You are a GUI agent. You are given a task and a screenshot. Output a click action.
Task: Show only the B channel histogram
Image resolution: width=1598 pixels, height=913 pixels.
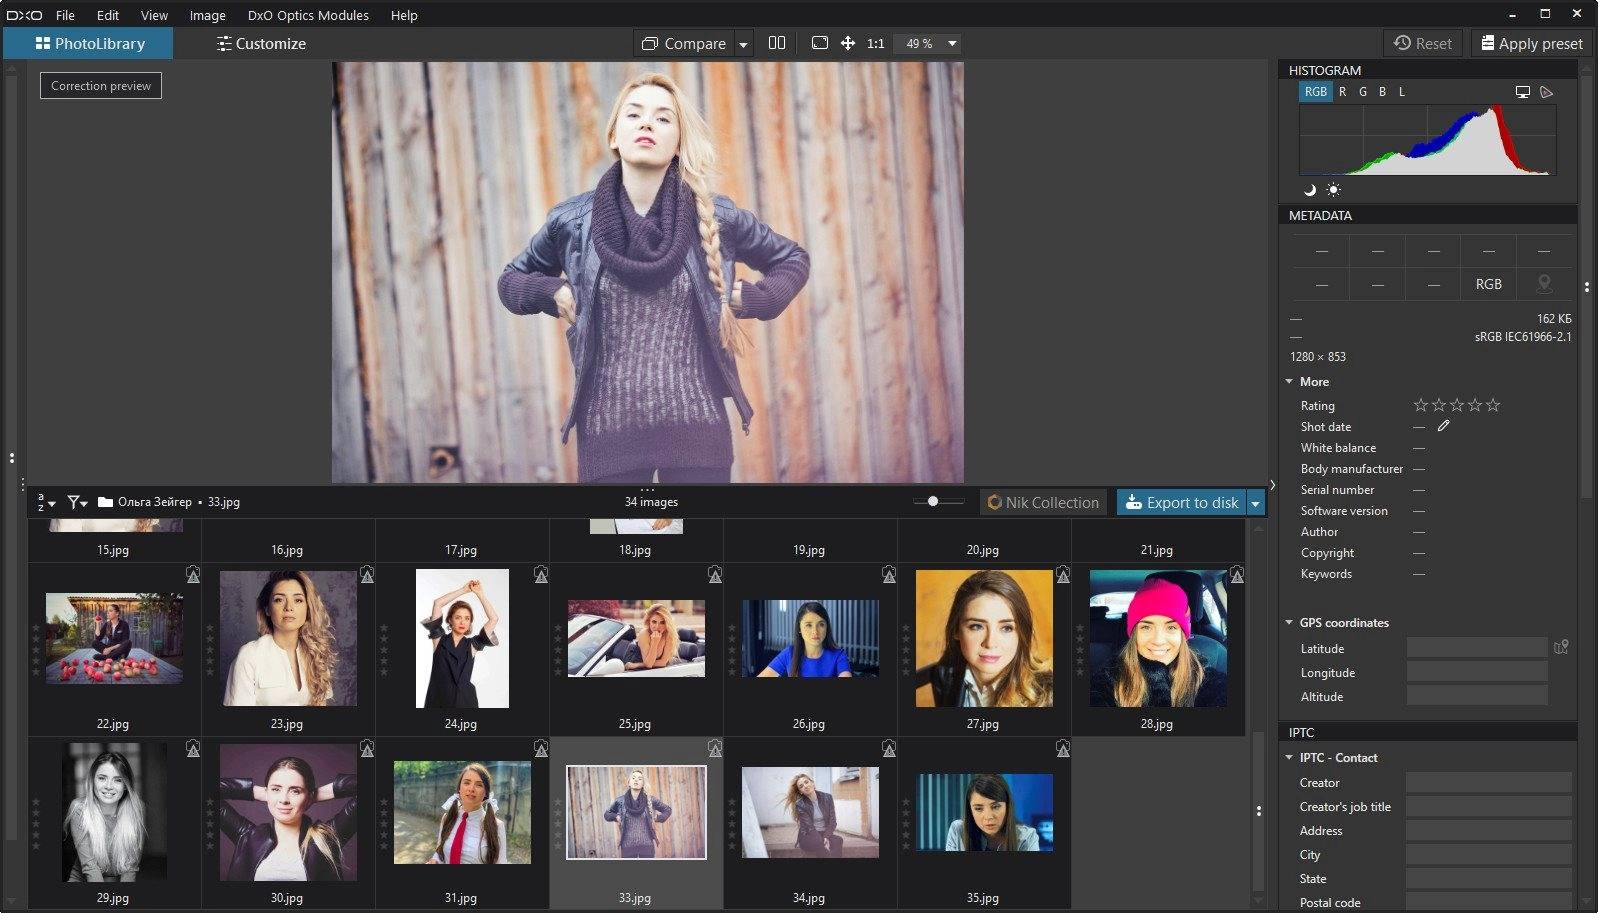click(x=1382, y=92)
